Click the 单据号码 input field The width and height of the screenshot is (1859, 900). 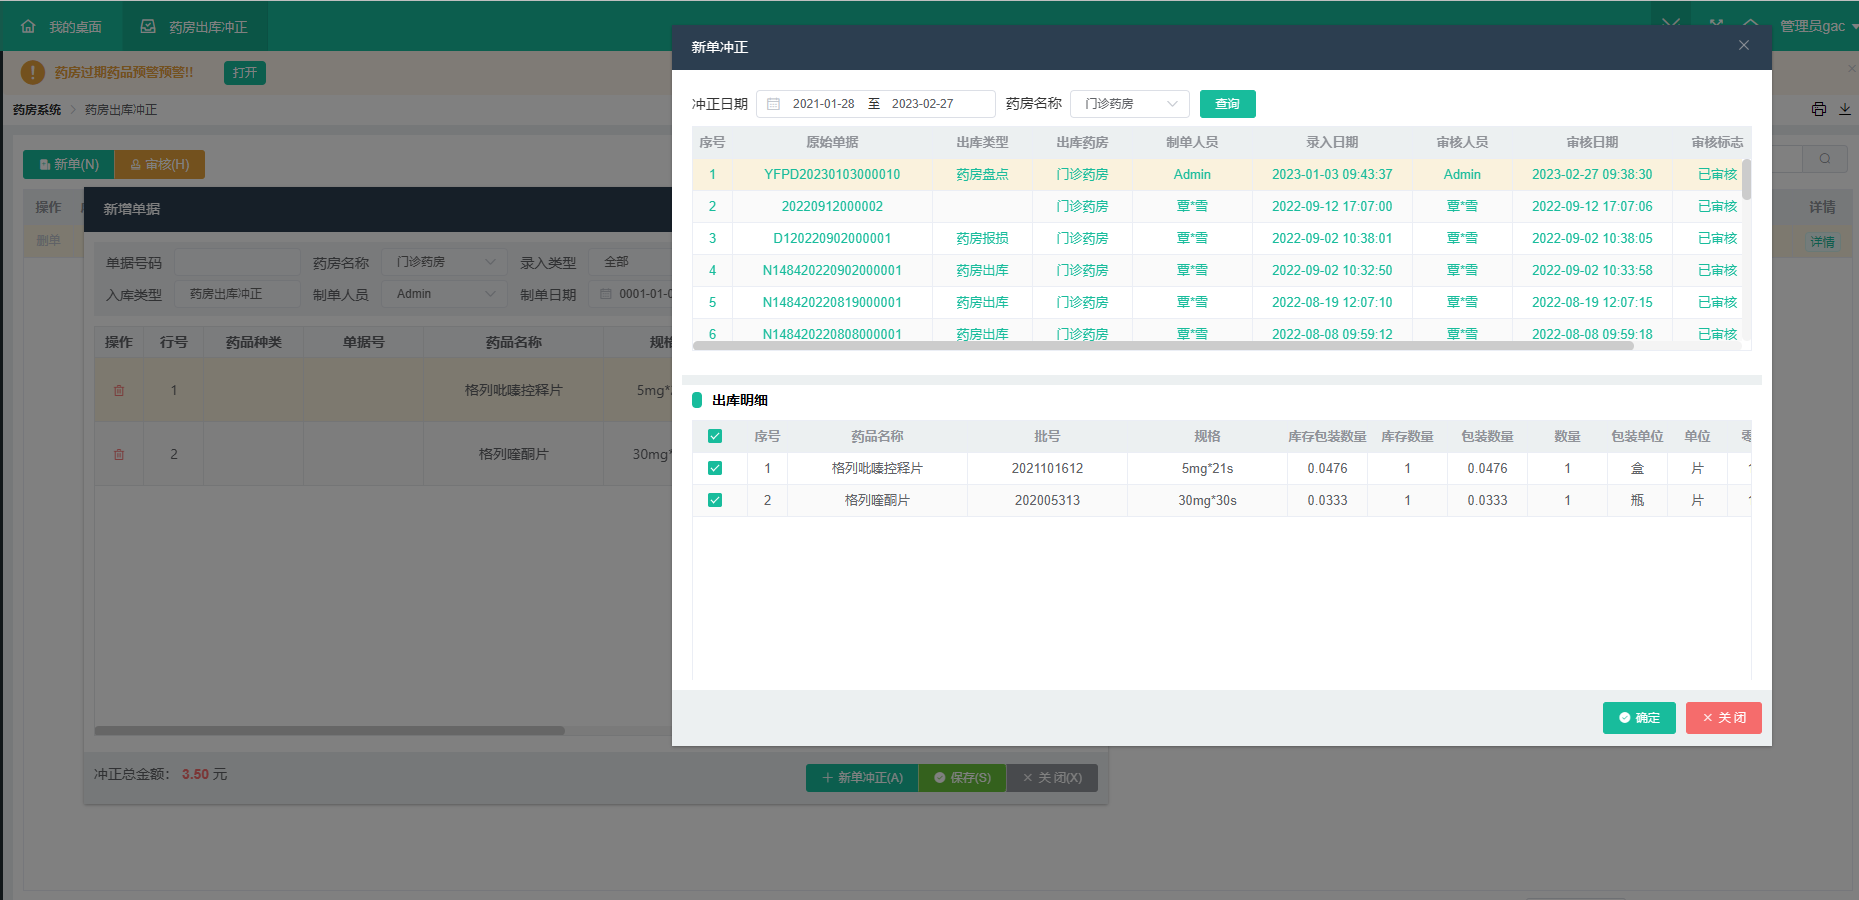237,262
